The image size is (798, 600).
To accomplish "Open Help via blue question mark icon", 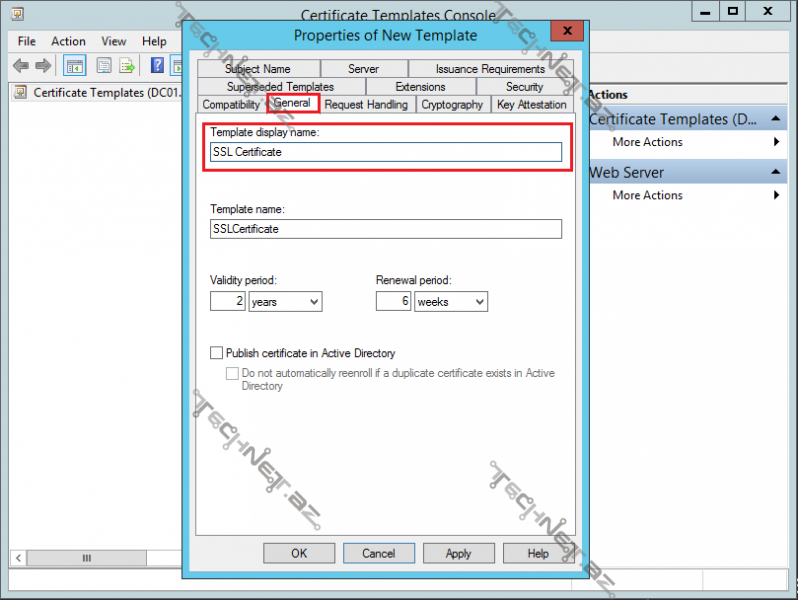I will tap(157, 66).
